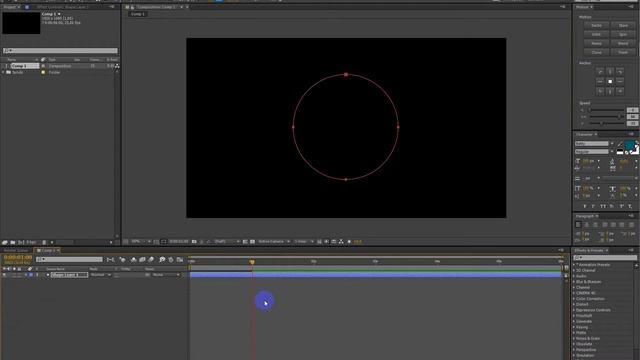
Task: Expand the Blur & Sharpen category
Action: [574, 282]
